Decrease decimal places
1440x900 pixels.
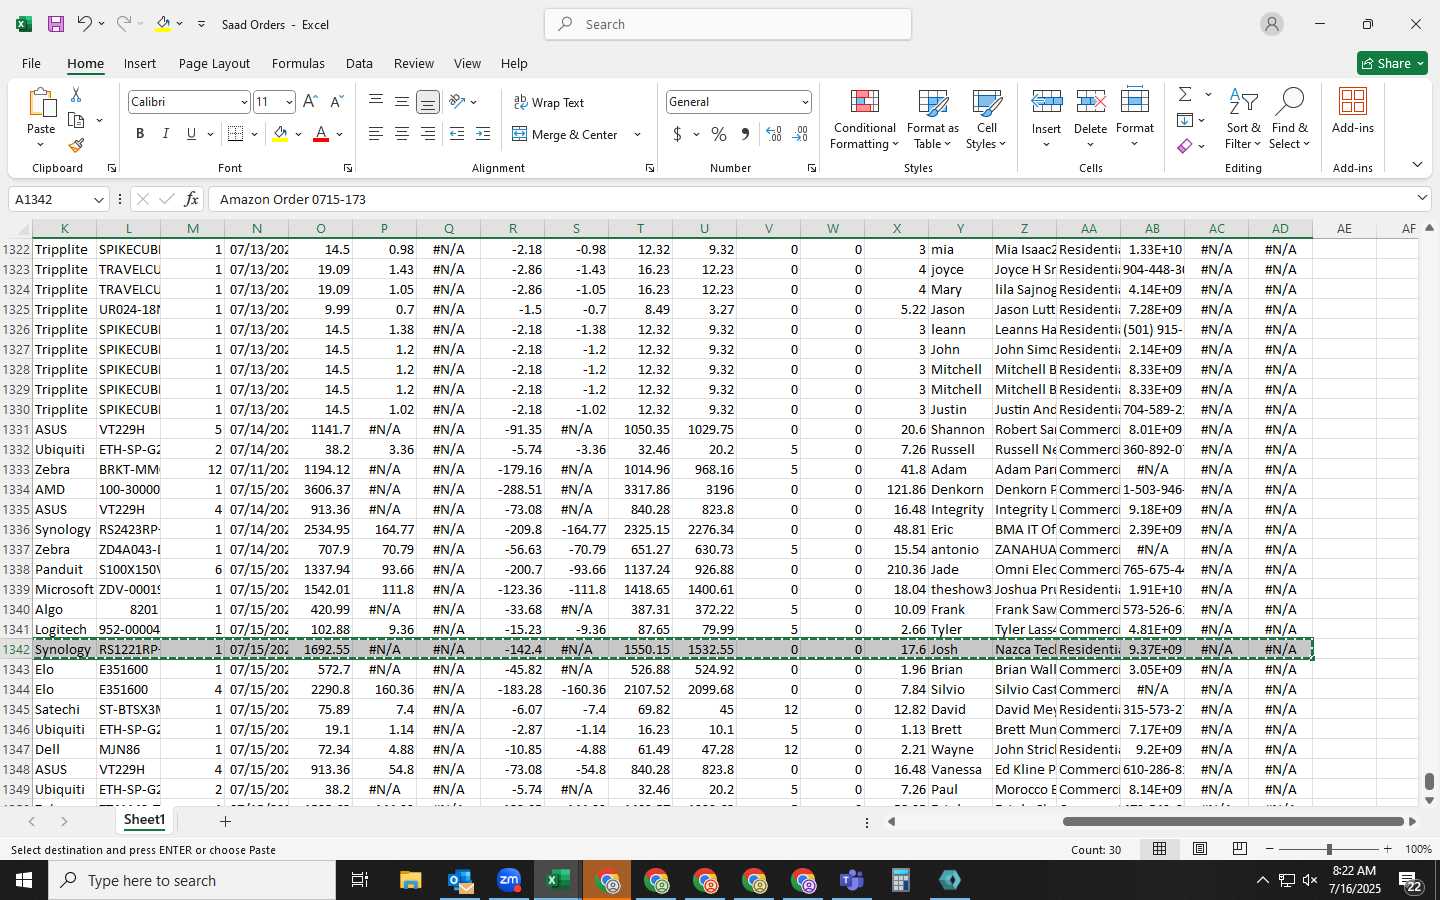tap(800, 134)
